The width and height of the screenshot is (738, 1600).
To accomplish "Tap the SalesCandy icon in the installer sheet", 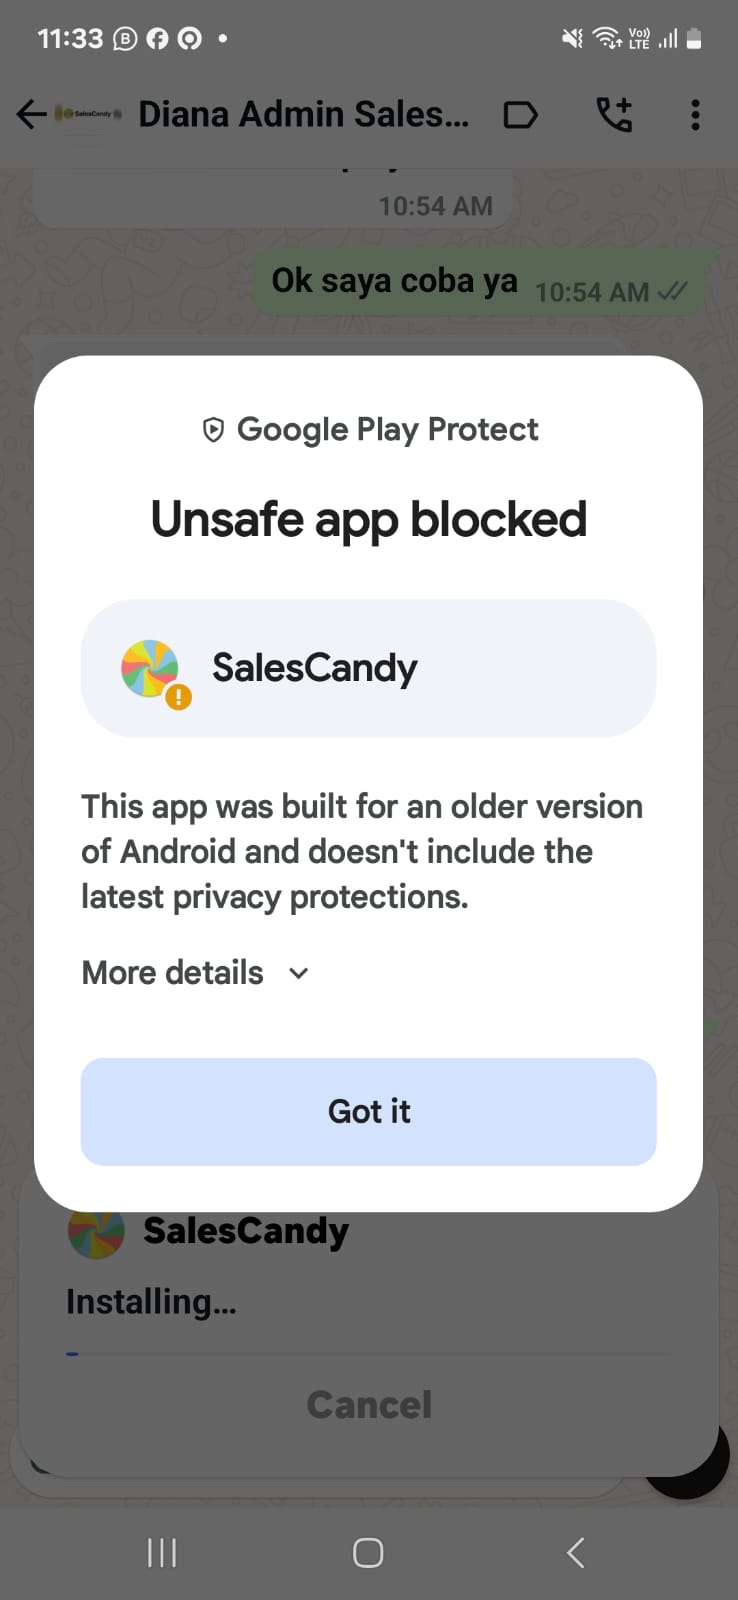I will click(96, 1231).
